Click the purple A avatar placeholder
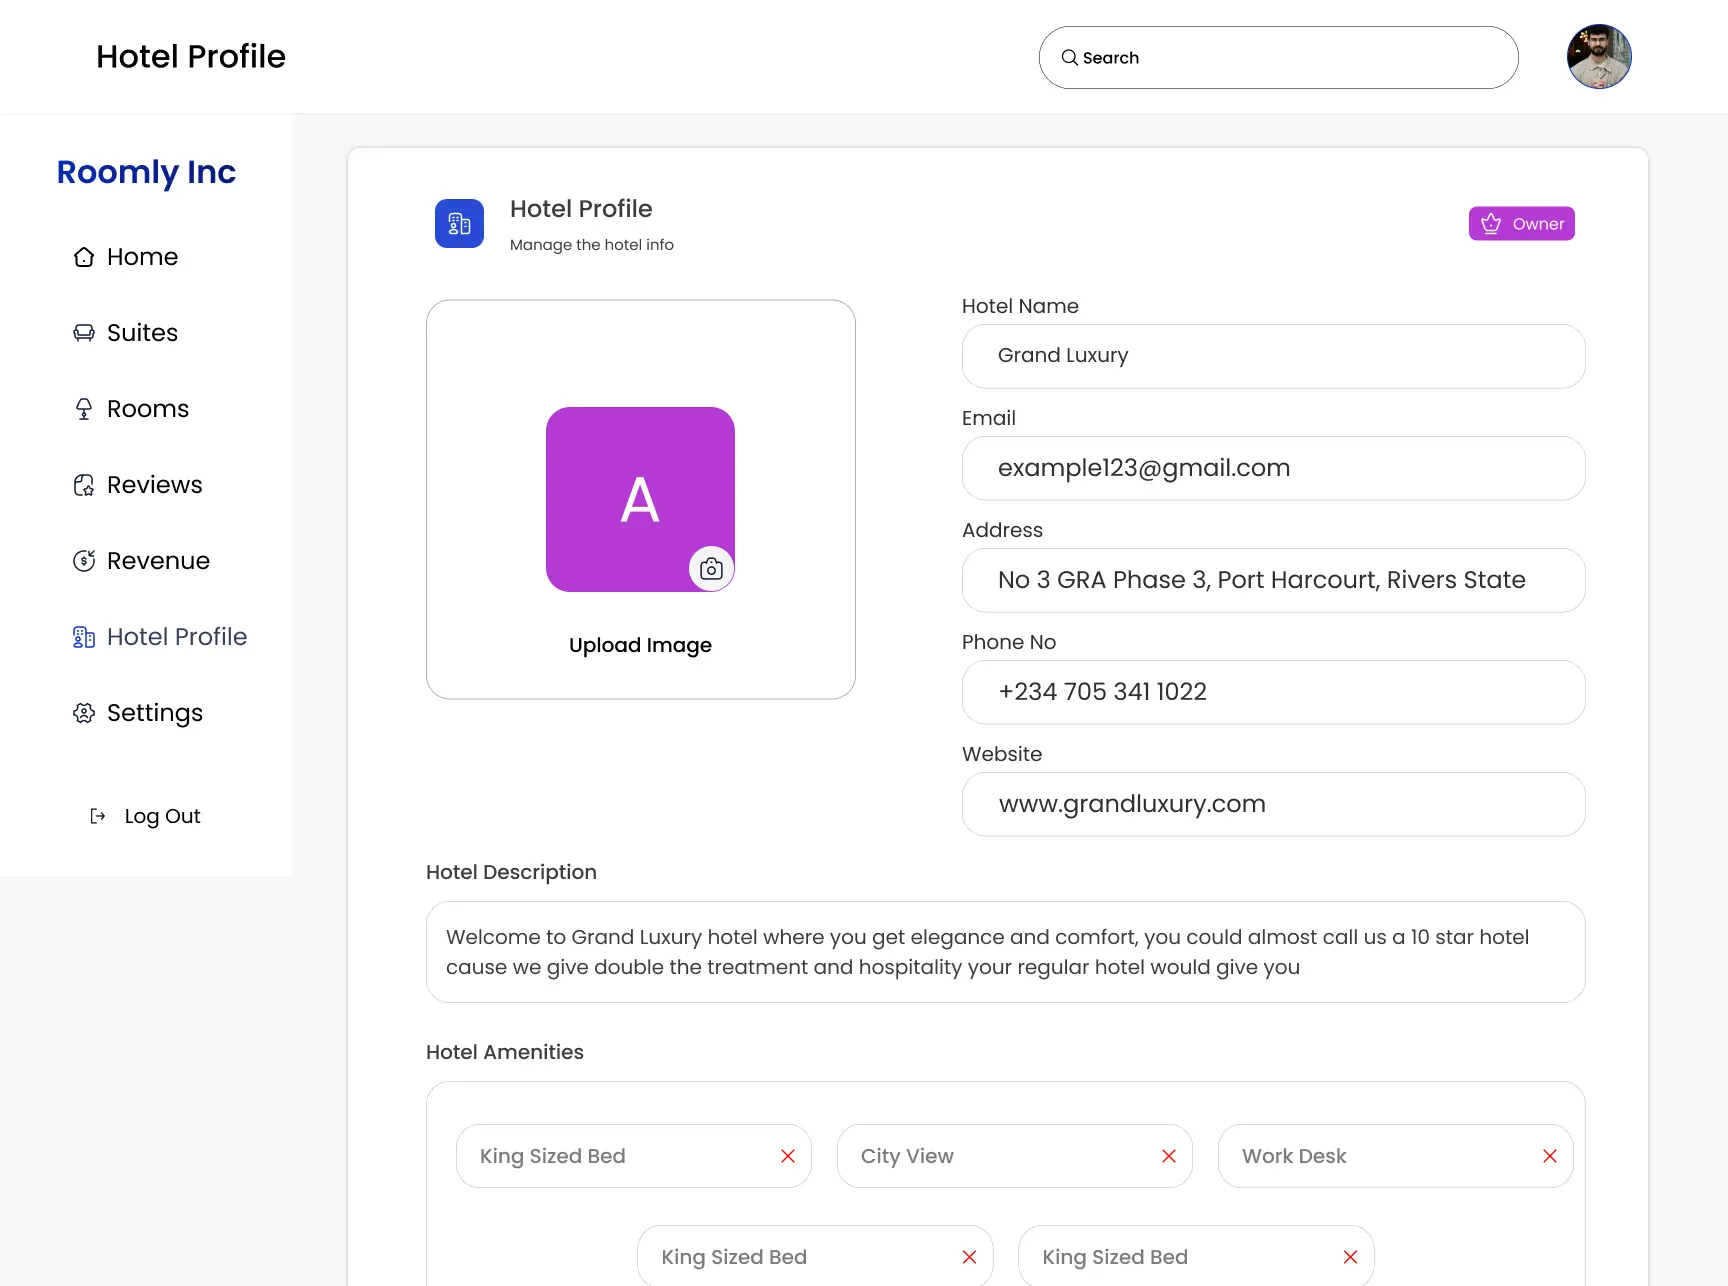Image resolution: width=1728 pixels, height=1286 pixels. [640, 499]
